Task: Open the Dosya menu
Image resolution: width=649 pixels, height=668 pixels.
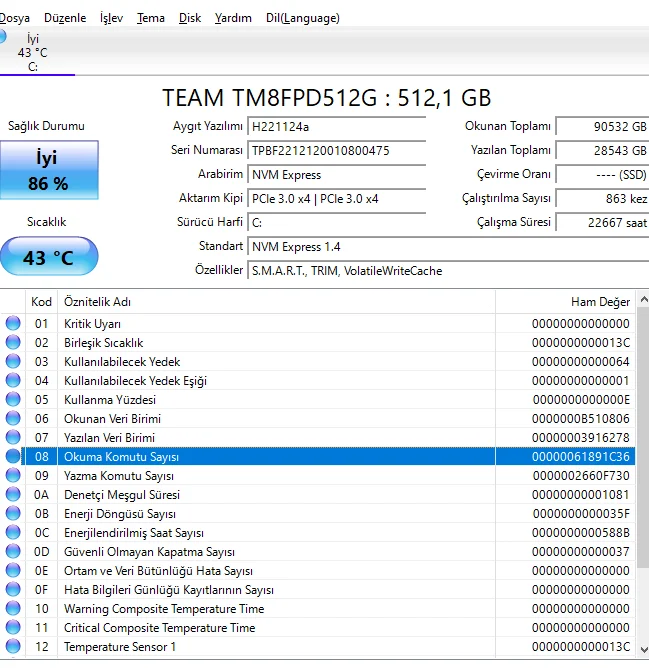Action: coord(14,18)
